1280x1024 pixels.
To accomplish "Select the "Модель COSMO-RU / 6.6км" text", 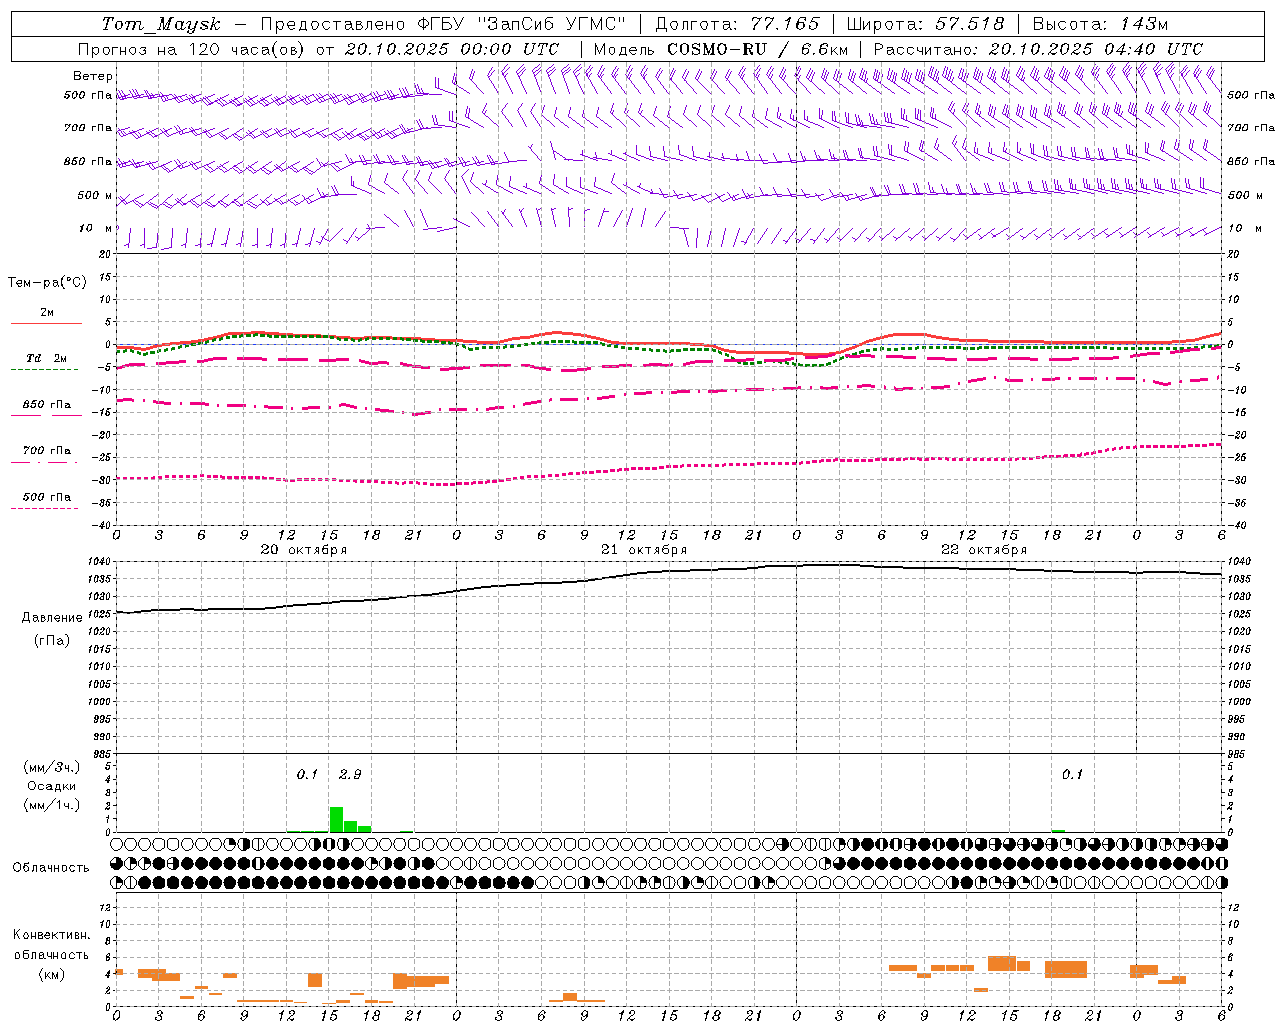I will tap(721, 49).
